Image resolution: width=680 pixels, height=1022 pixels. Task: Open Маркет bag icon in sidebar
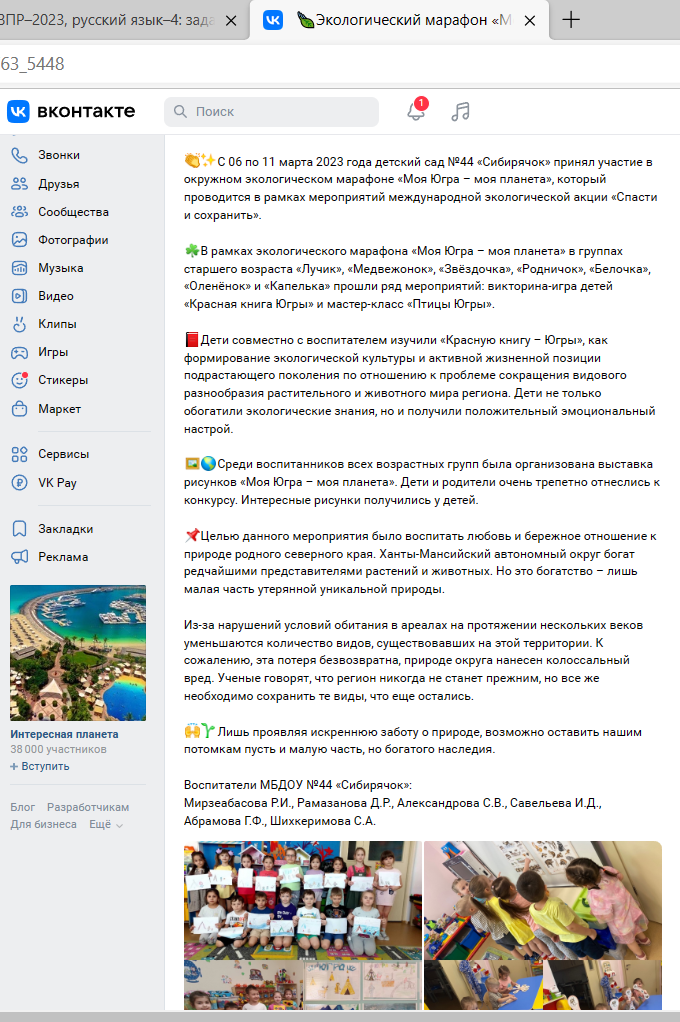[20, 409]
